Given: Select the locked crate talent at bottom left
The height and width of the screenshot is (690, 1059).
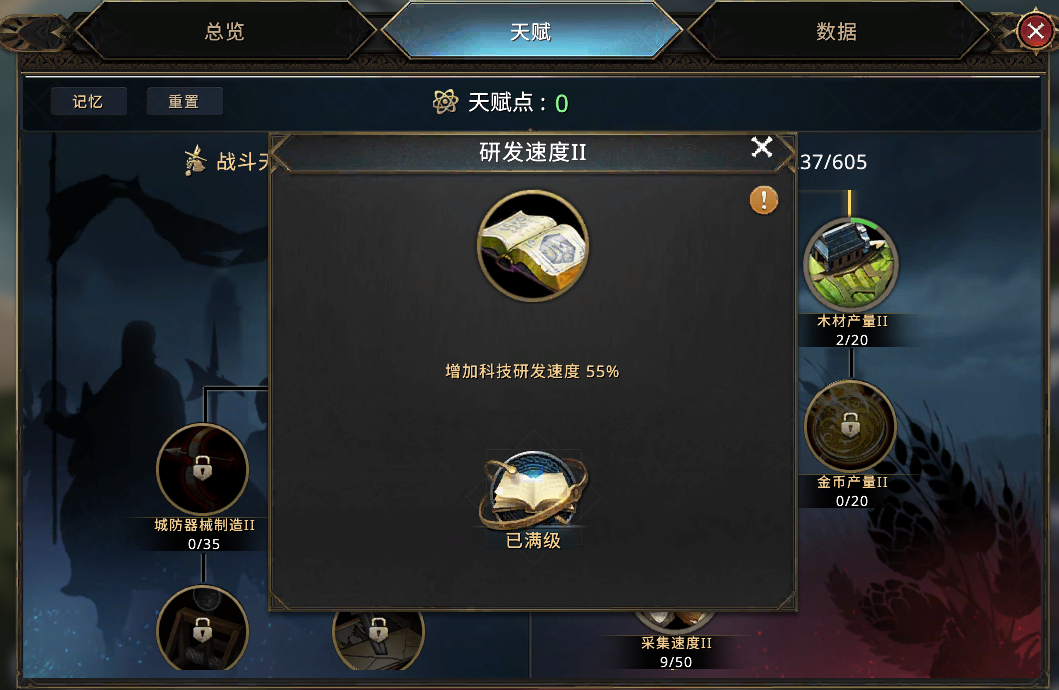Looking at the screenshot, I should click(x=203, y=629).
